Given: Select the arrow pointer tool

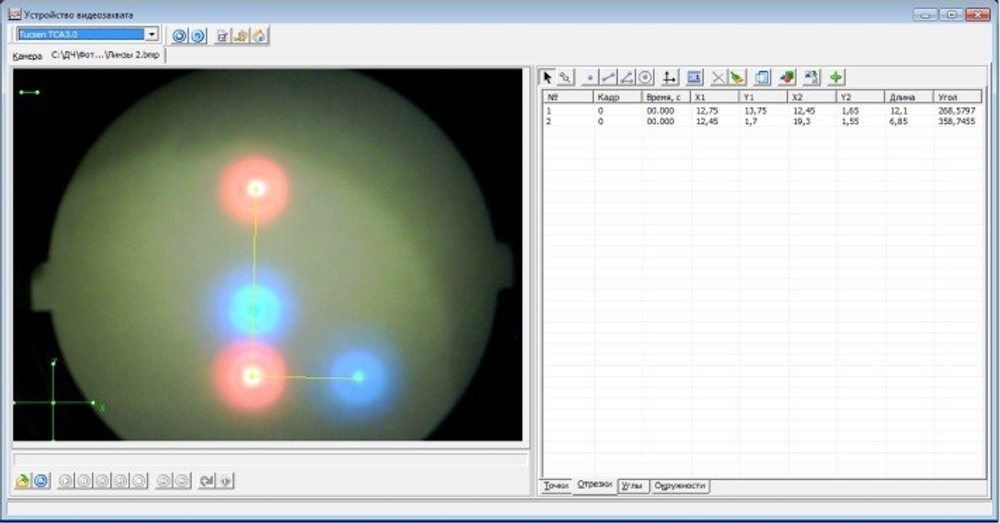Looking at the screenshot, I should 548,77.
